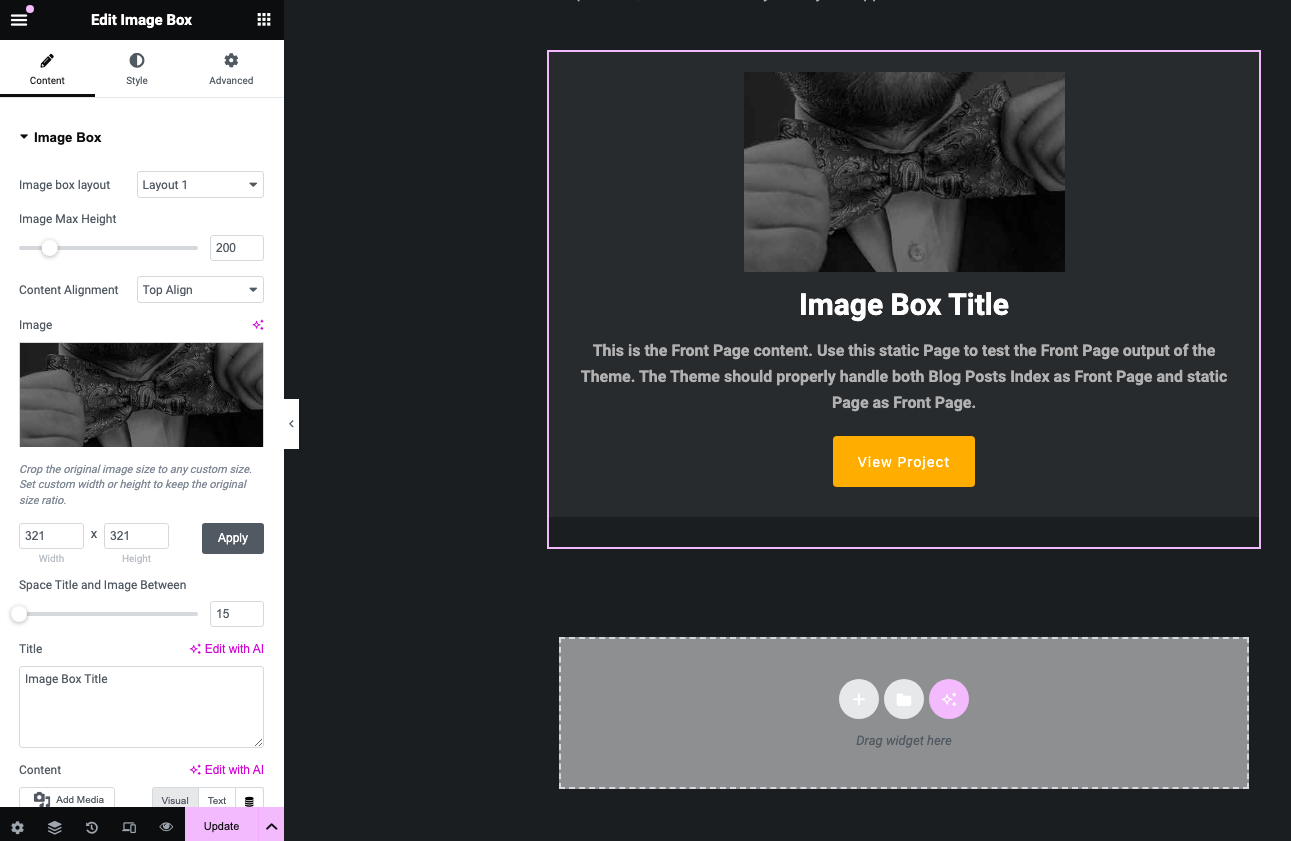Screen dimensions: 1291x841
Task: Open the Navigator layers icon
Action: coord(55,827)
